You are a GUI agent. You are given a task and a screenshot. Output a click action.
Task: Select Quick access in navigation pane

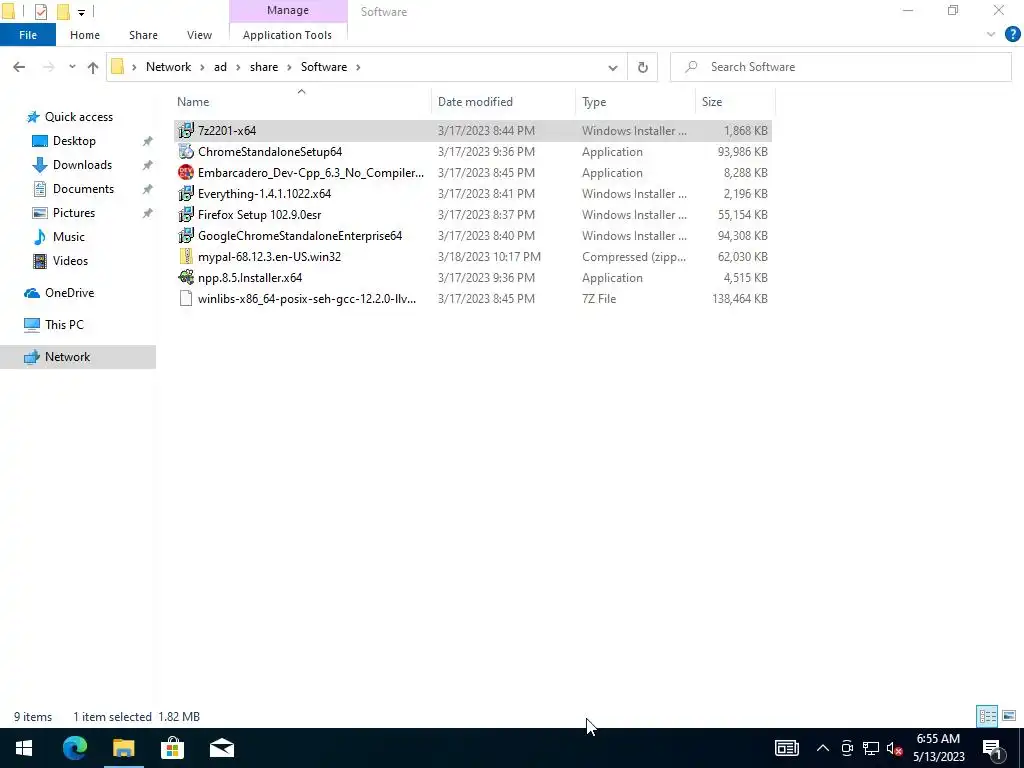coord(78,117)
